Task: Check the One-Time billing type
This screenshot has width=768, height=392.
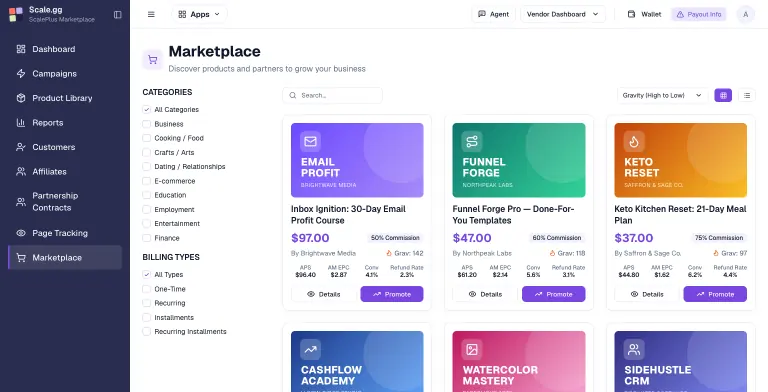Action: coord(146,289)
